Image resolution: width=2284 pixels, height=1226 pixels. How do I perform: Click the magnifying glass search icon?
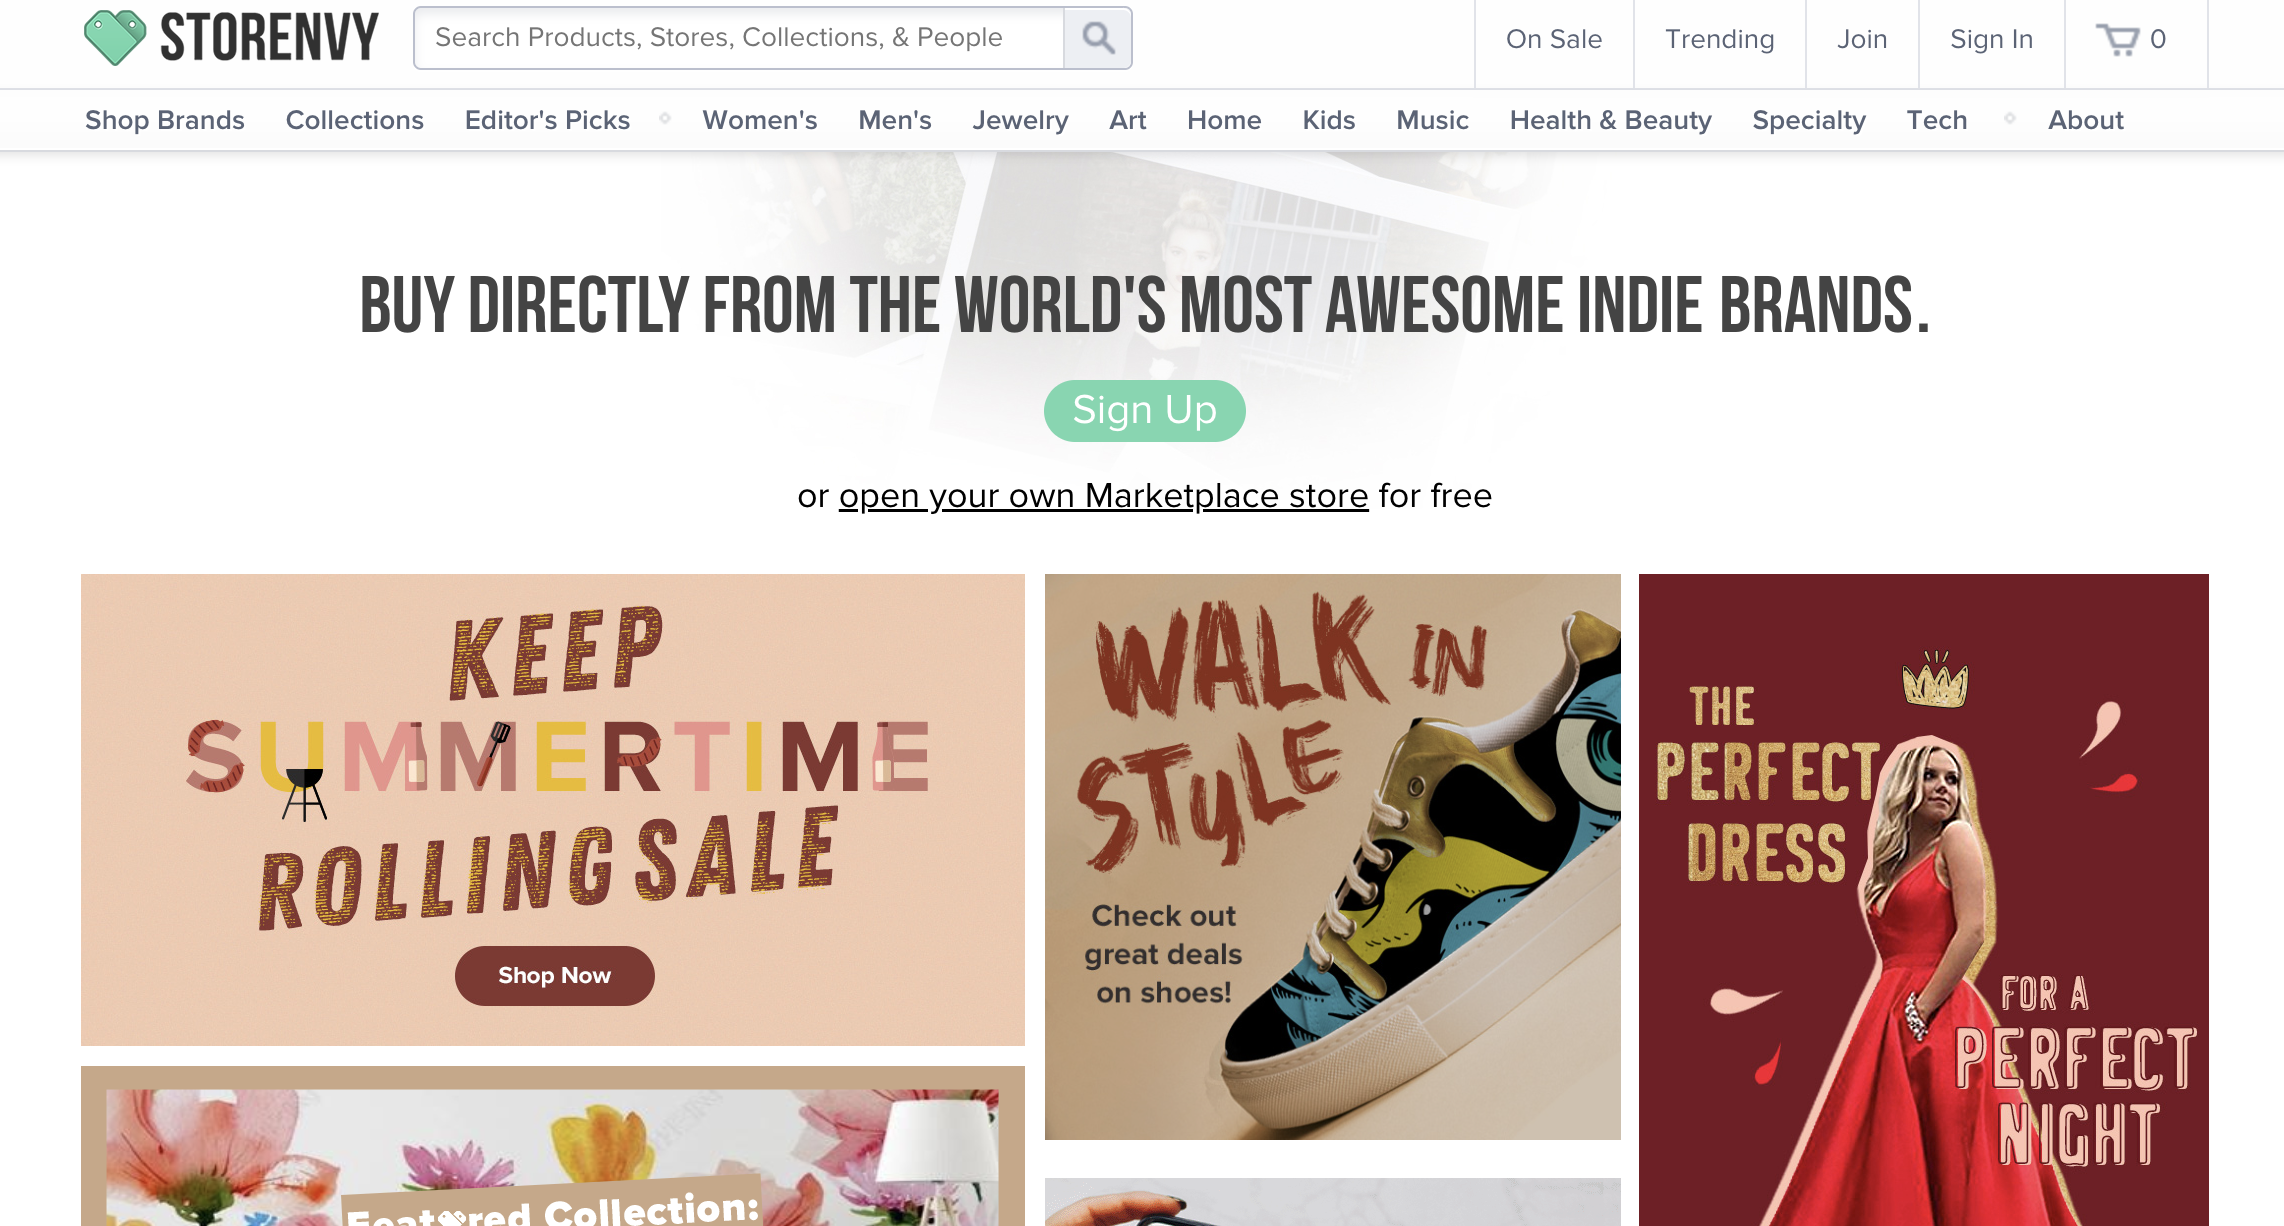pyautogui.click(x=1097, y=38)
